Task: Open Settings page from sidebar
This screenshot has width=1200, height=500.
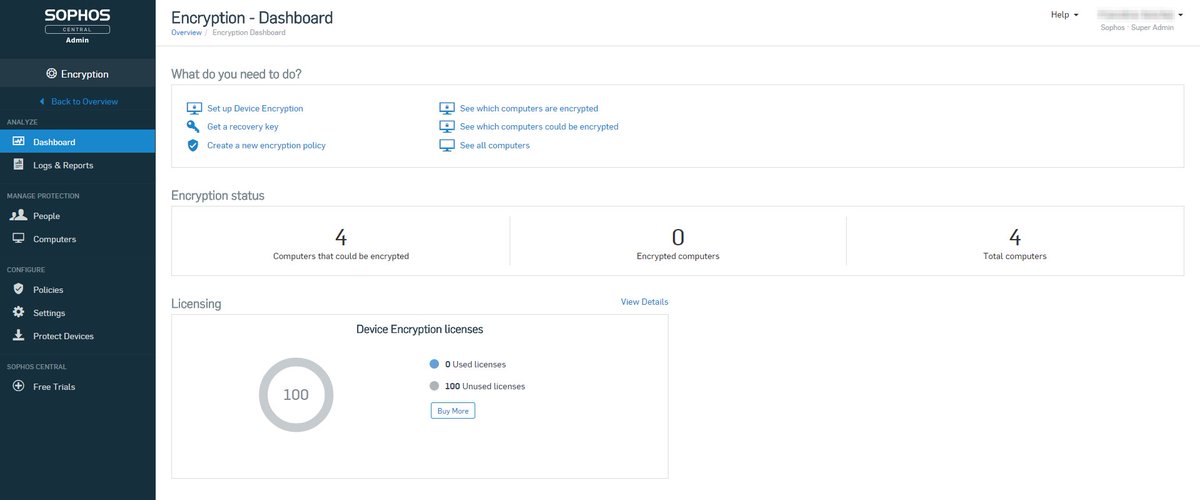Action: [x=78, y=313]
